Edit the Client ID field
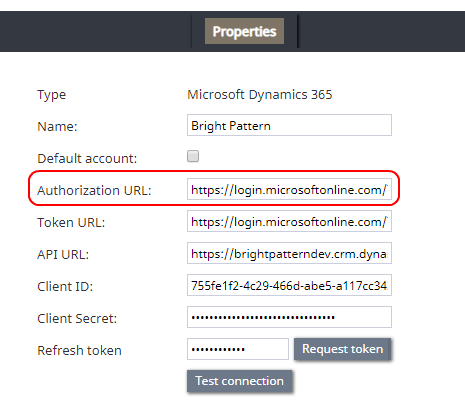Image resolution: width=465 pixels, height=409 pixels. point(289,285)
